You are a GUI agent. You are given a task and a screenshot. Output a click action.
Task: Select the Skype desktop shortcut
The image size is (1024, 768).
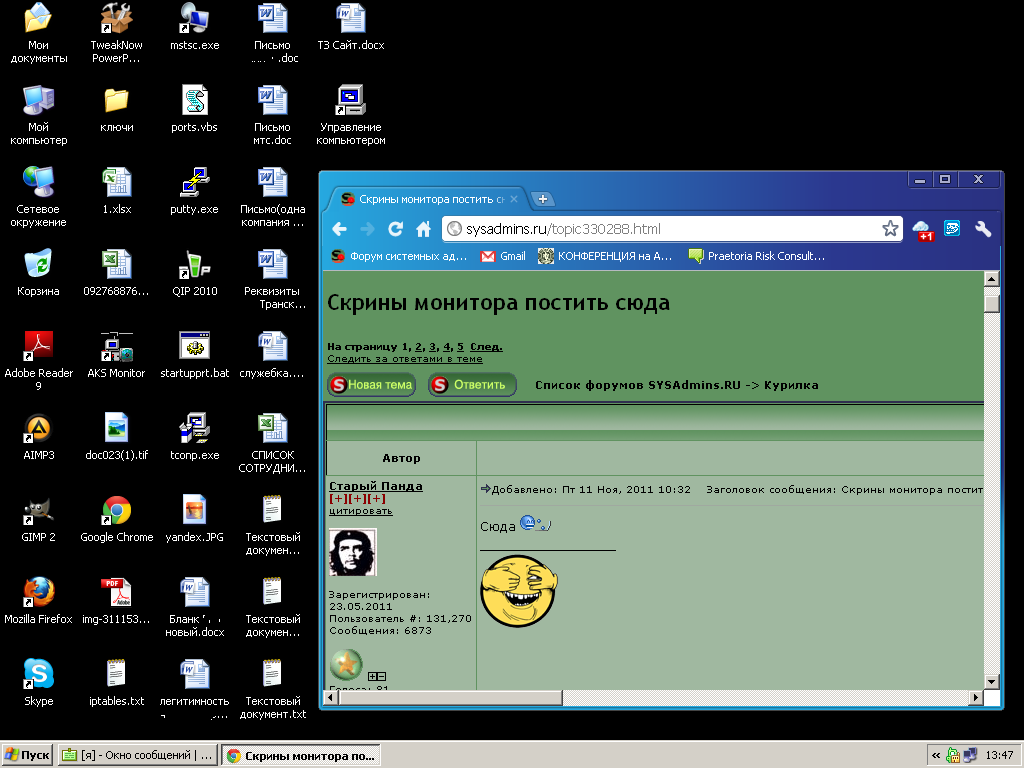[39, 683]
